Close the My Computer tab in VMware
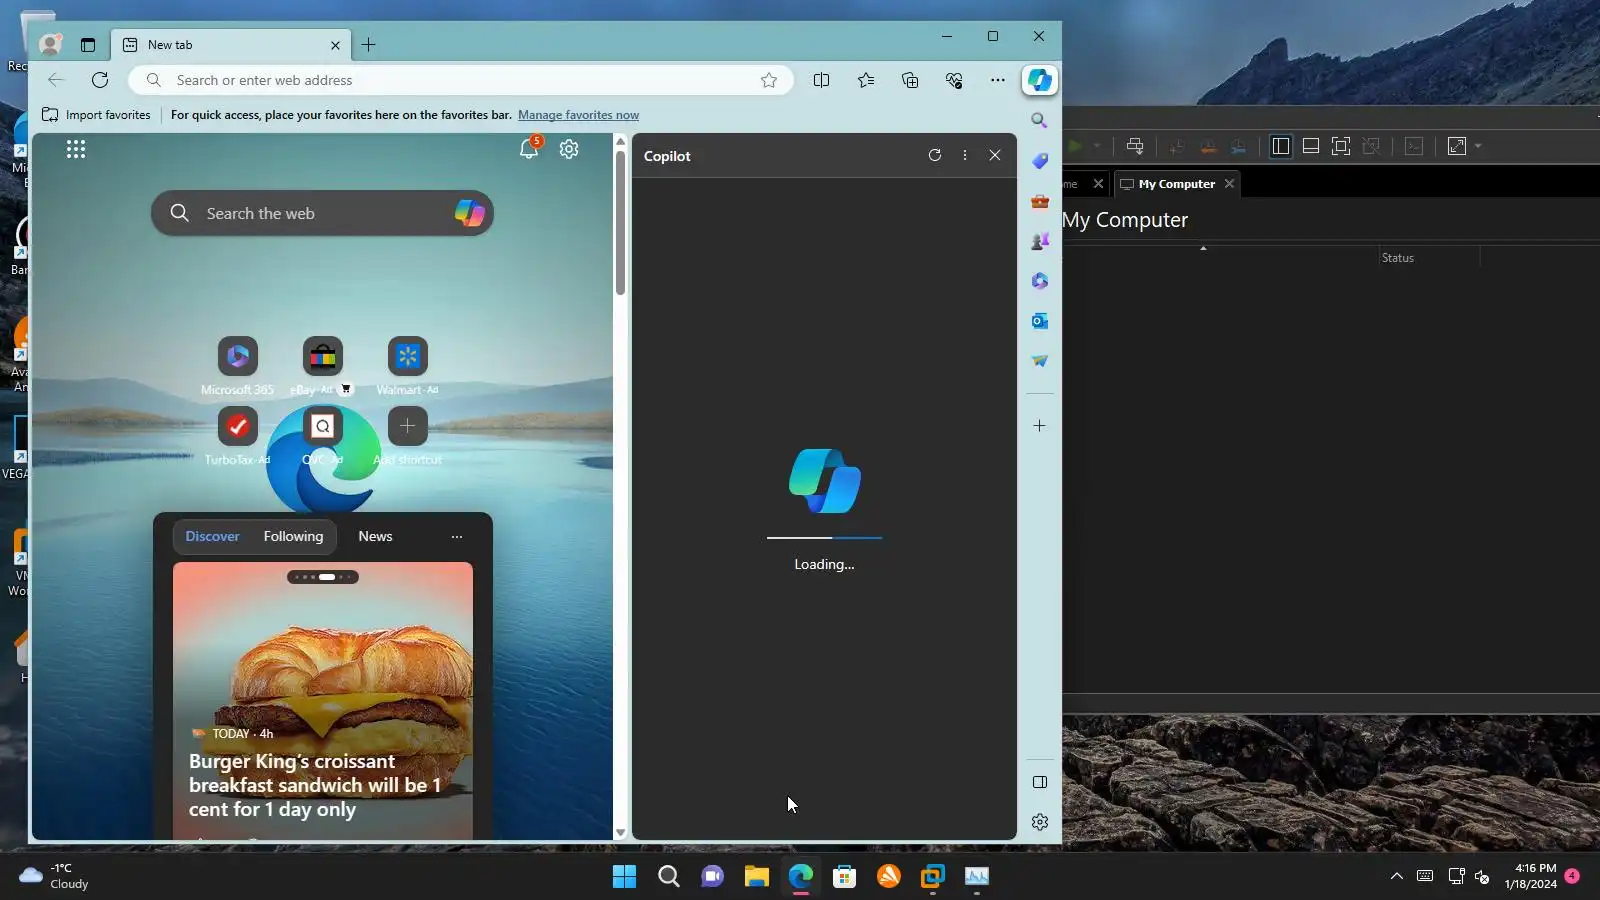 point(1229,184)
